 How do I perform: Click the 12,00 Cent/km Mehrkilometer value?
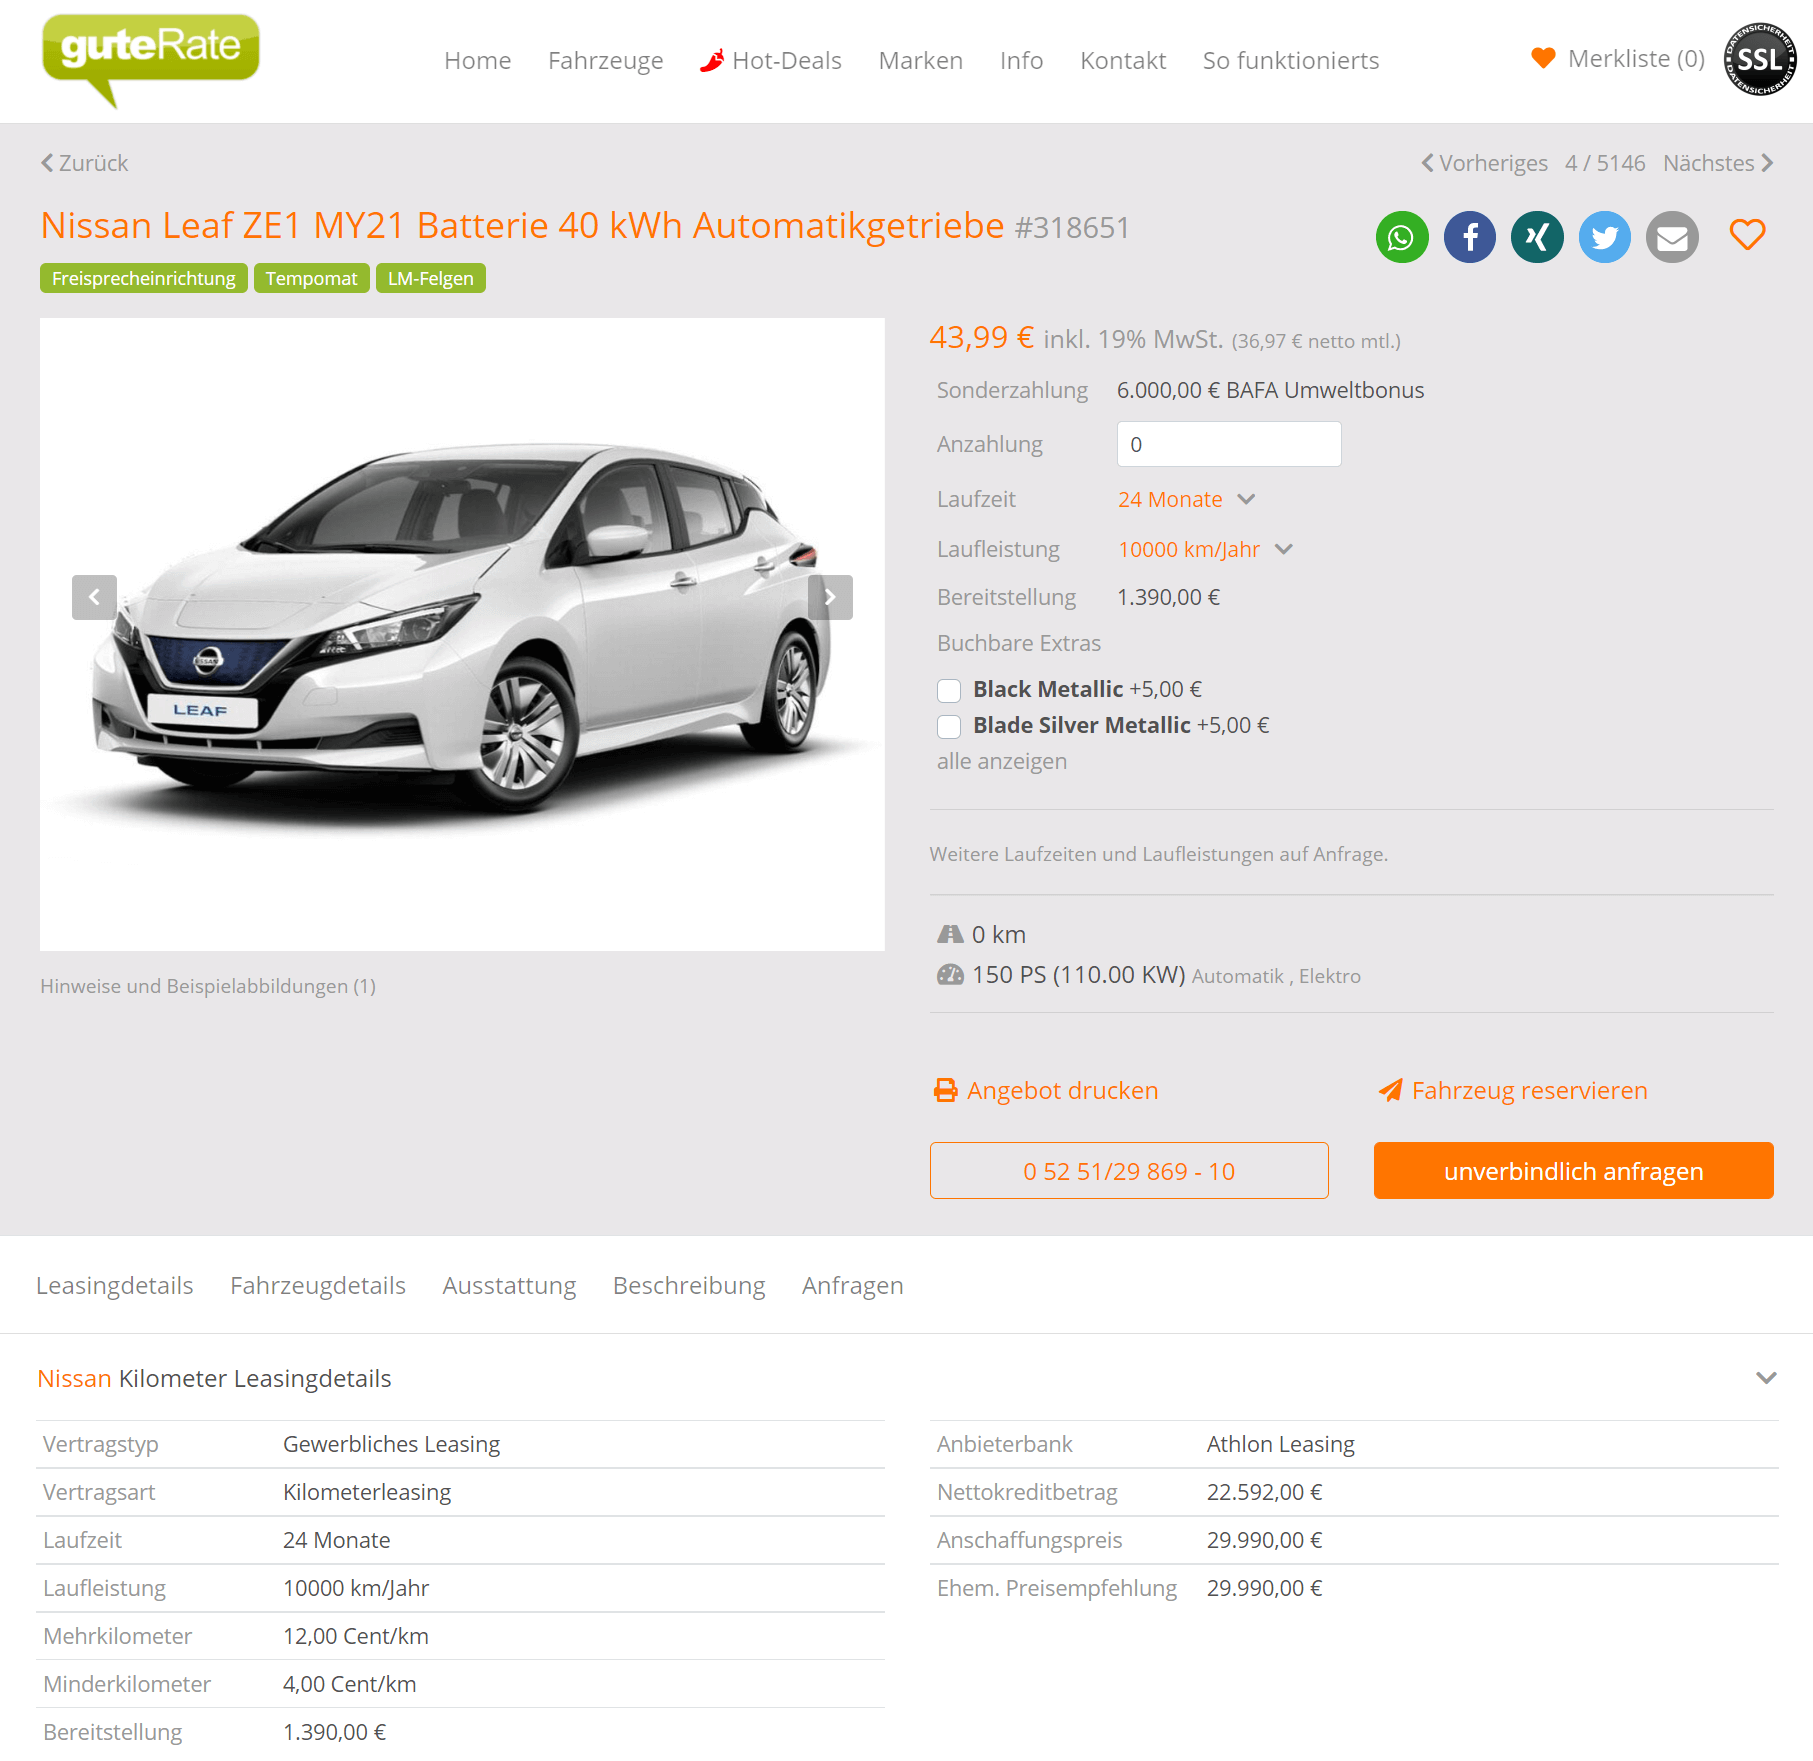(356, 1636)
